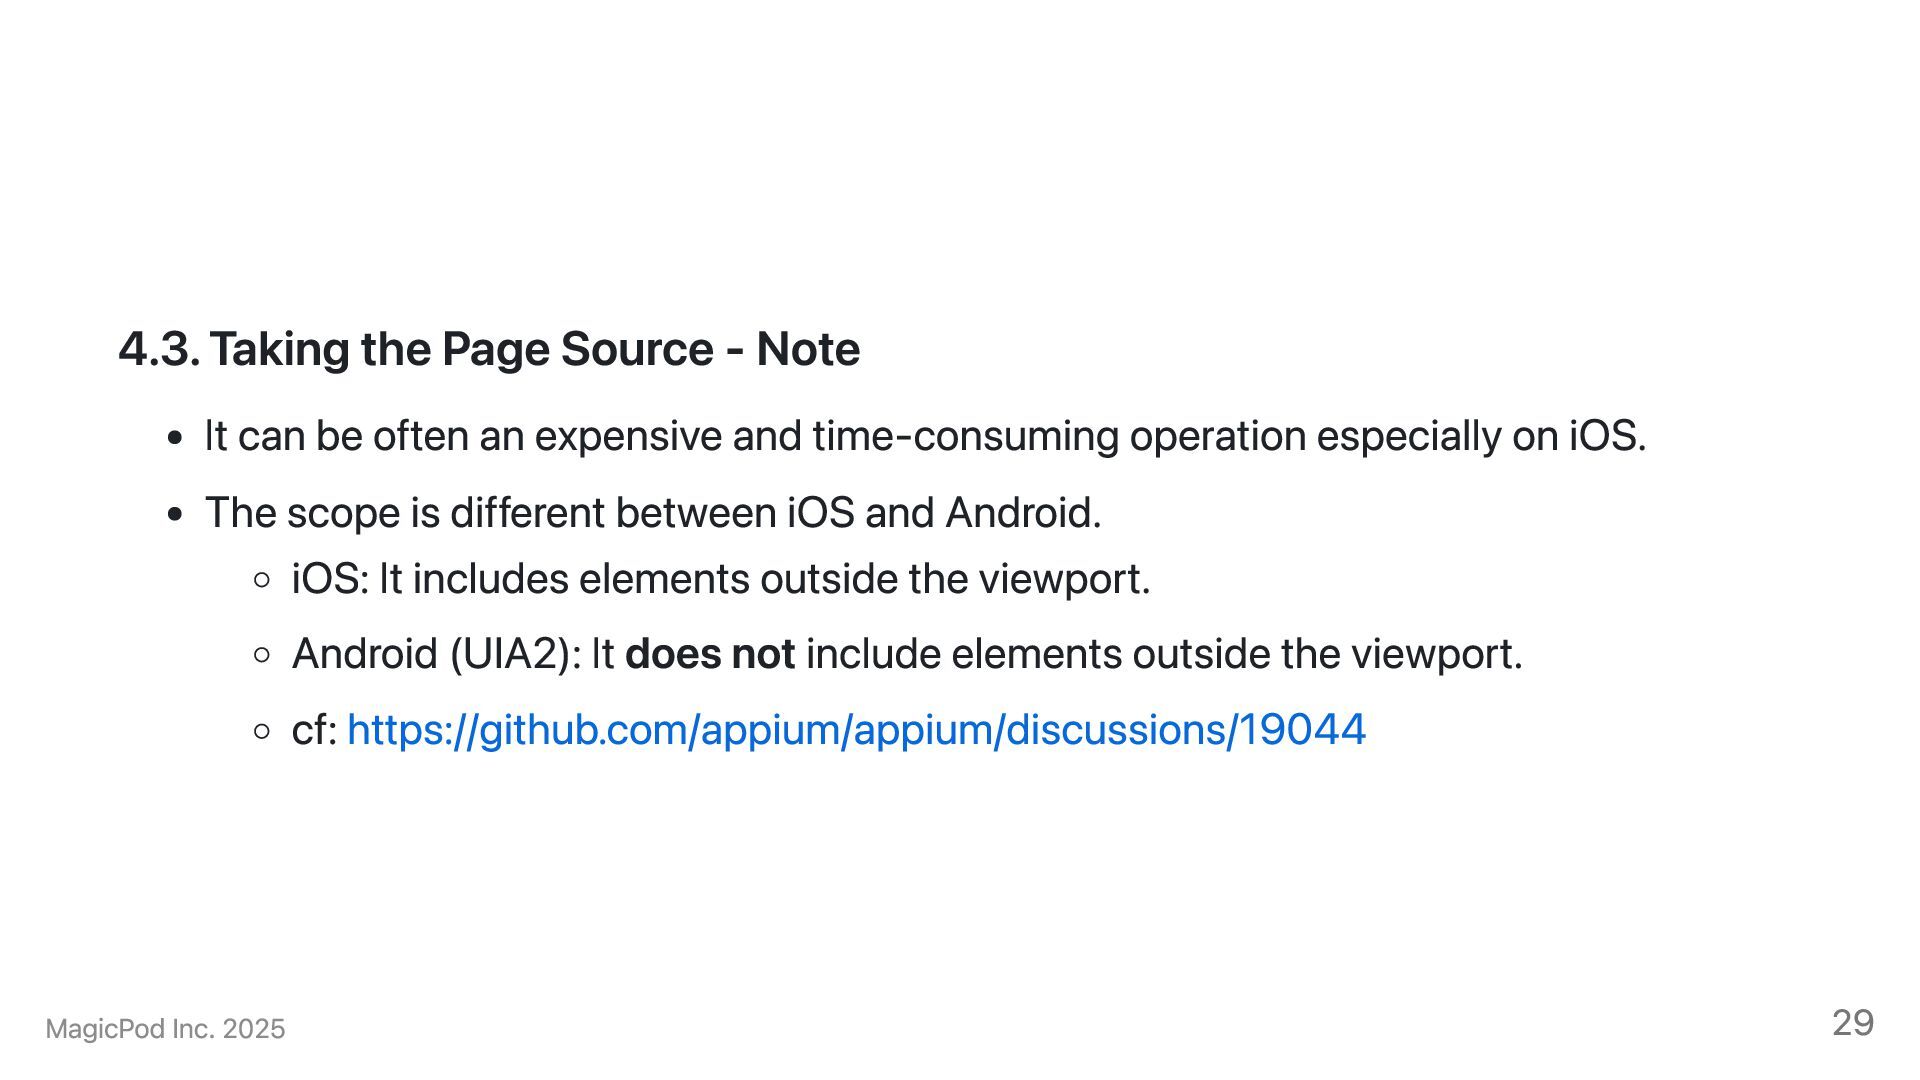Click the slide page number 29
Screen dimensions: 1920x1080
click(x=1852, y=1023)
